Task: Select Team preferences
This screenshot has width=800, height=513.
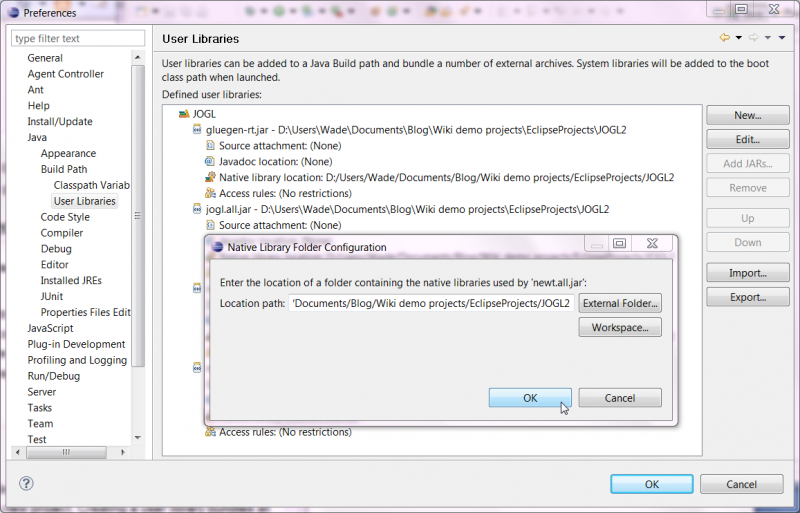Action: (x=40, y=423)
